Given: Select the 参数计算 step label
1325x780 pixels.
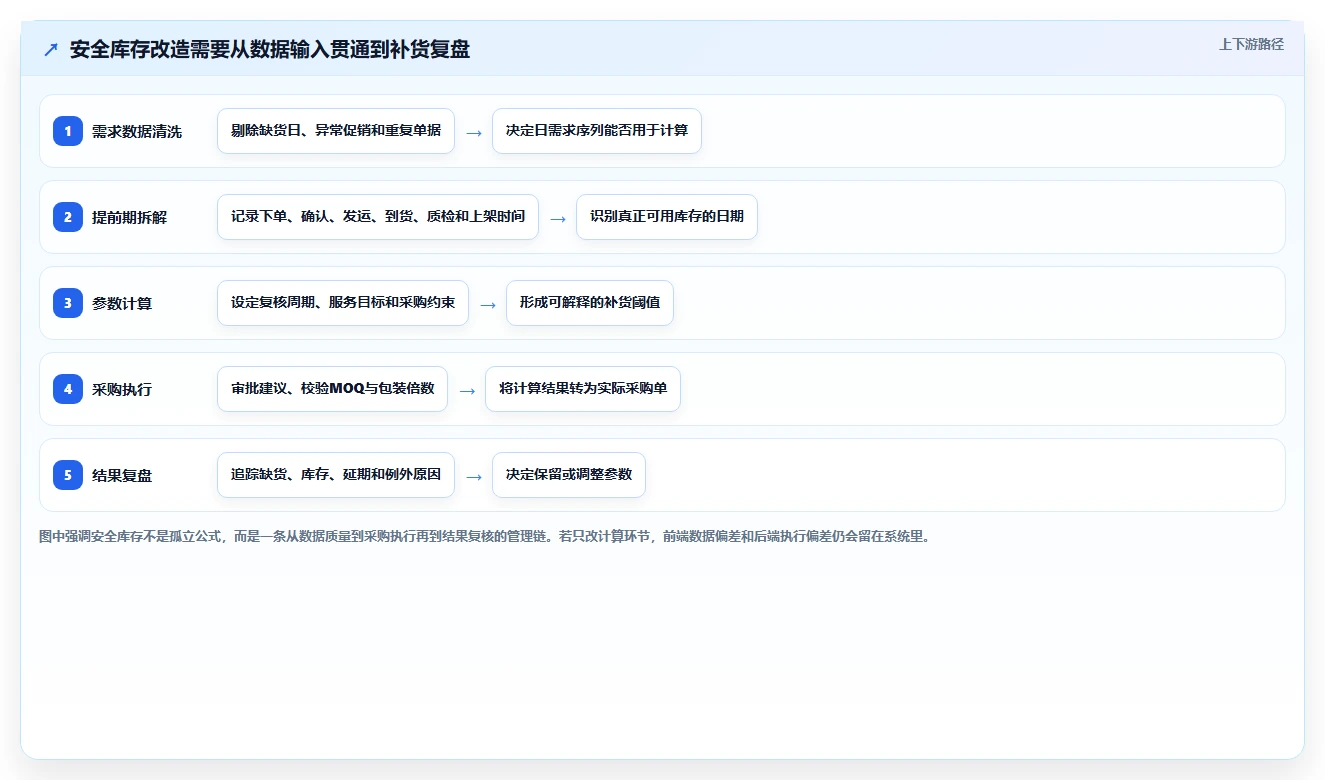Looking at the screenshot, I should click(122, 303).
